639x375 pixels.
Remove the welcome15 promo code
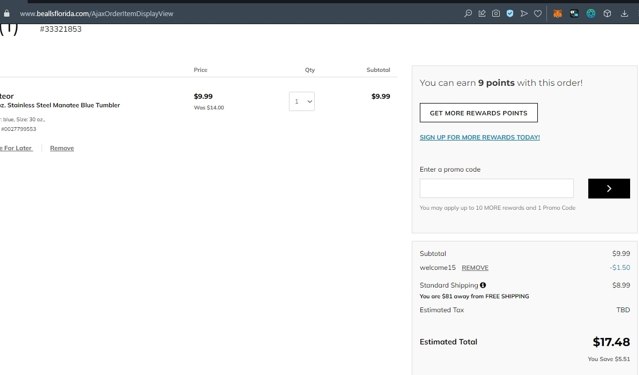475,268
